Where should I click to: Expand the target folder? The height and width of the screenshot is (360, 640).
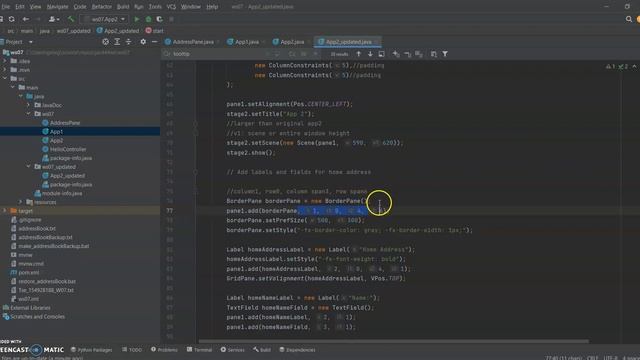tap(5, 211)
